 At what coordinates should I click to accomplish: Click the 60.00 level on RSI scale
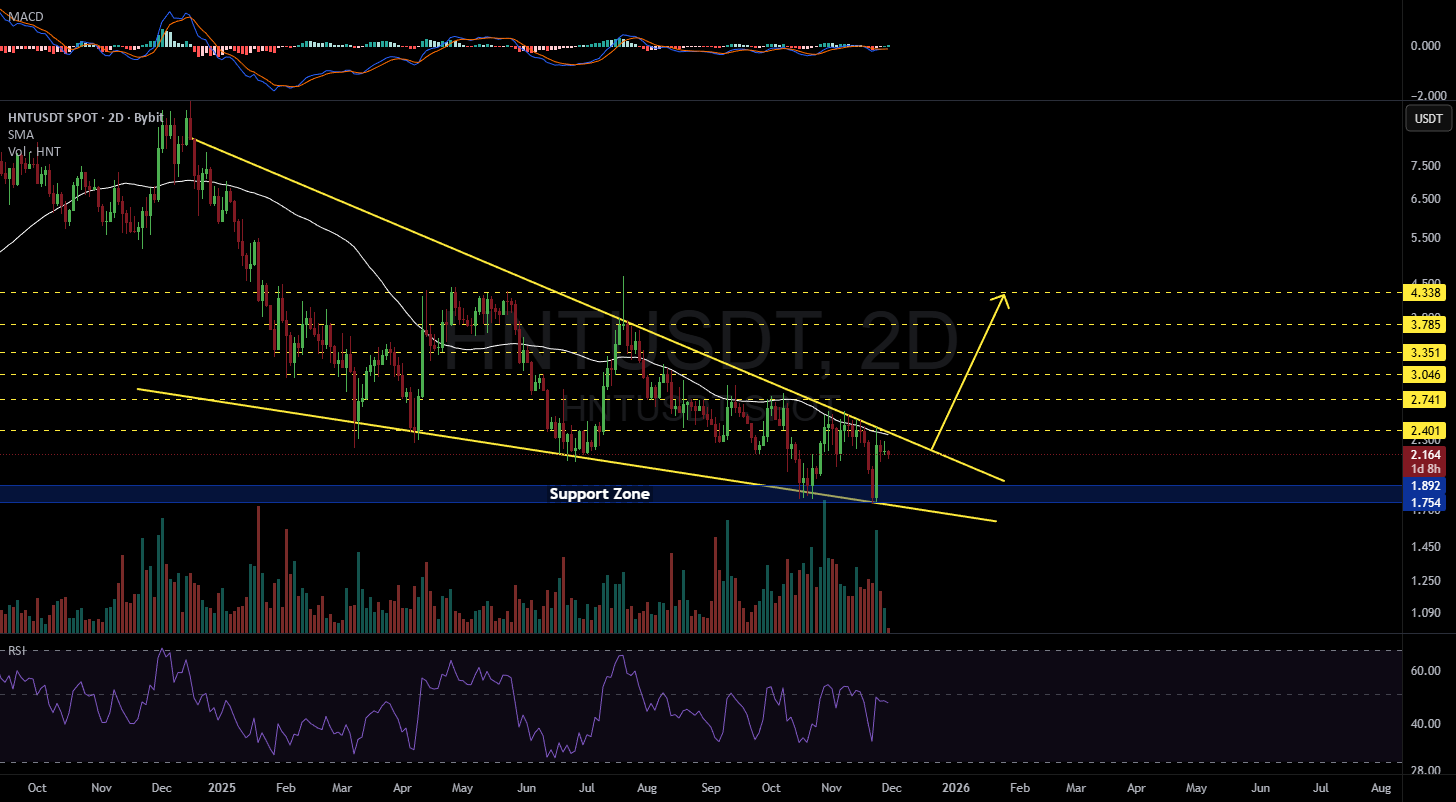click(x=1425, y=671)
